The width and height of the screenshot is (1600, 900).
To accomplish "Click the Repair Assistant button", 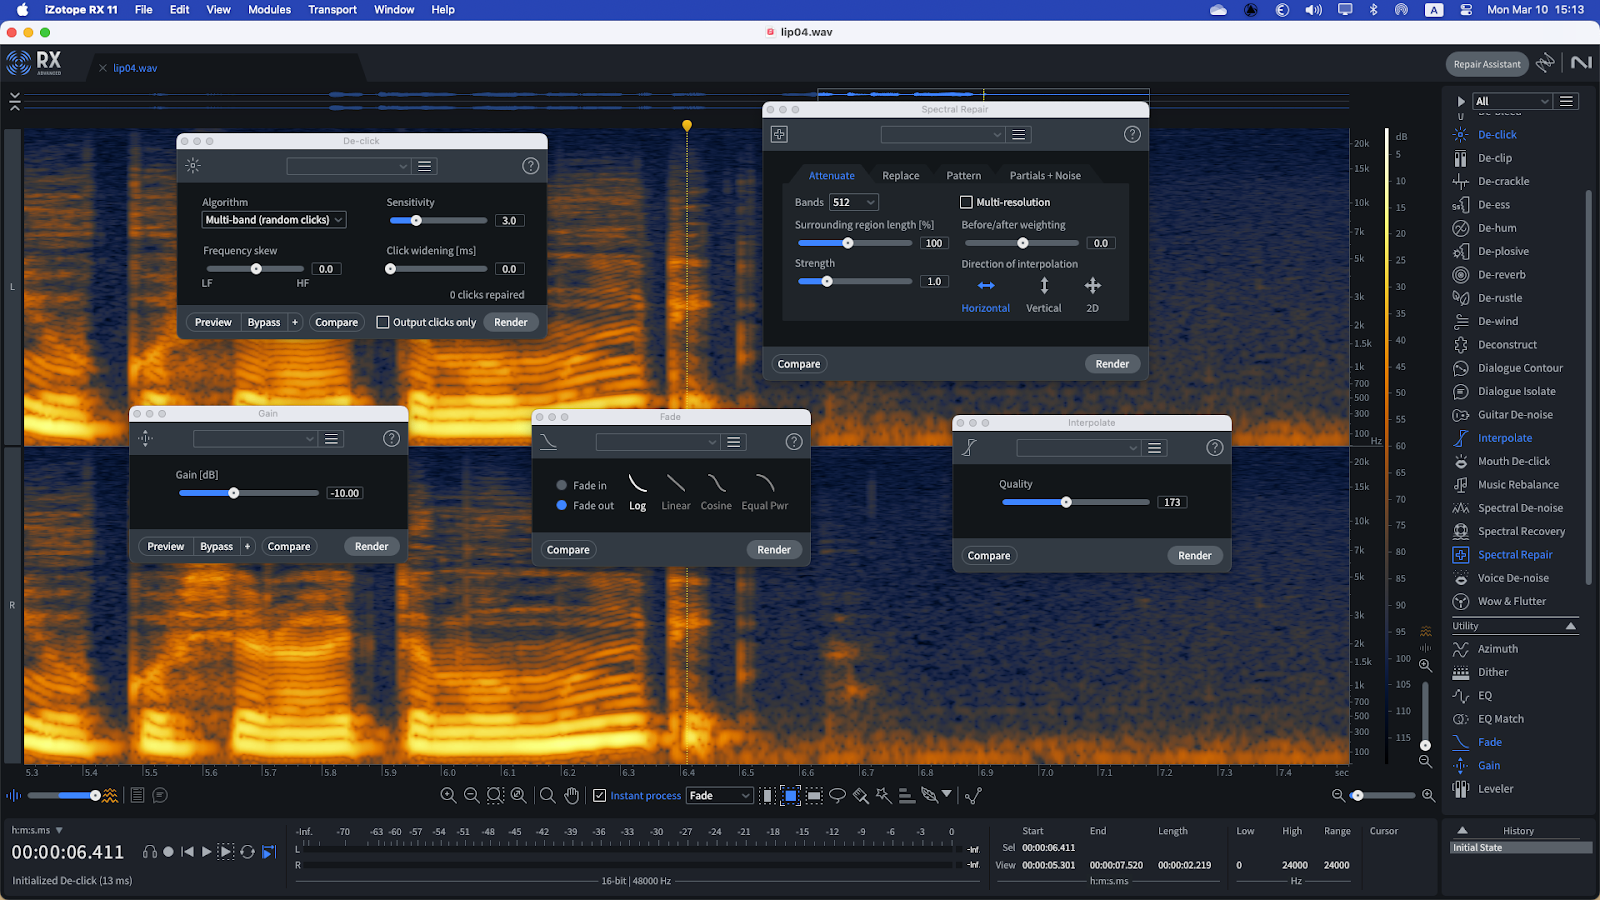I will click(x=1486, y=64).
